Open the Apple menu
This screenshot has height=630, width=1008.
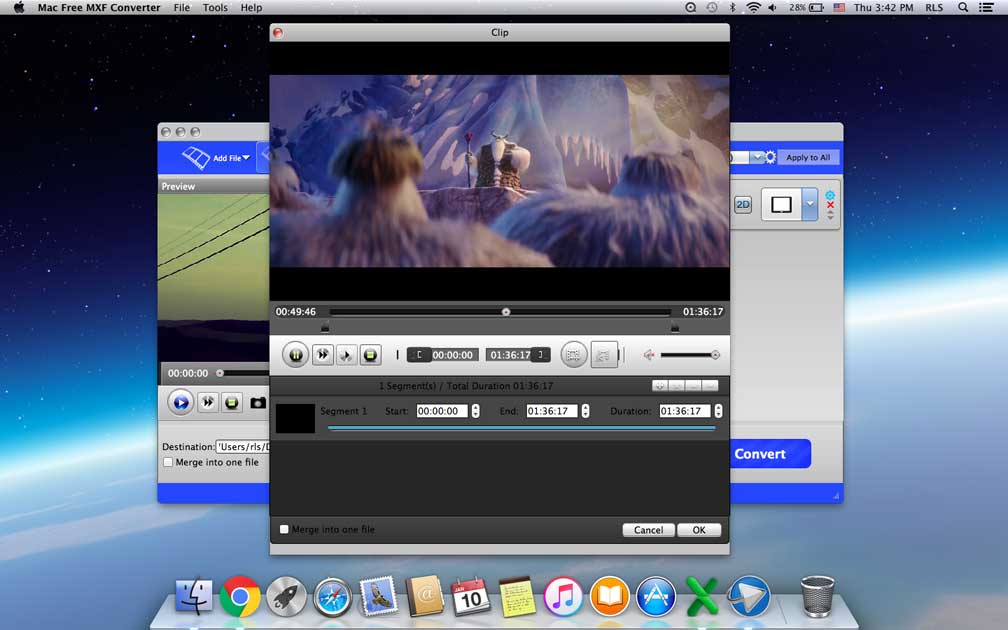[x=19, y=8]
